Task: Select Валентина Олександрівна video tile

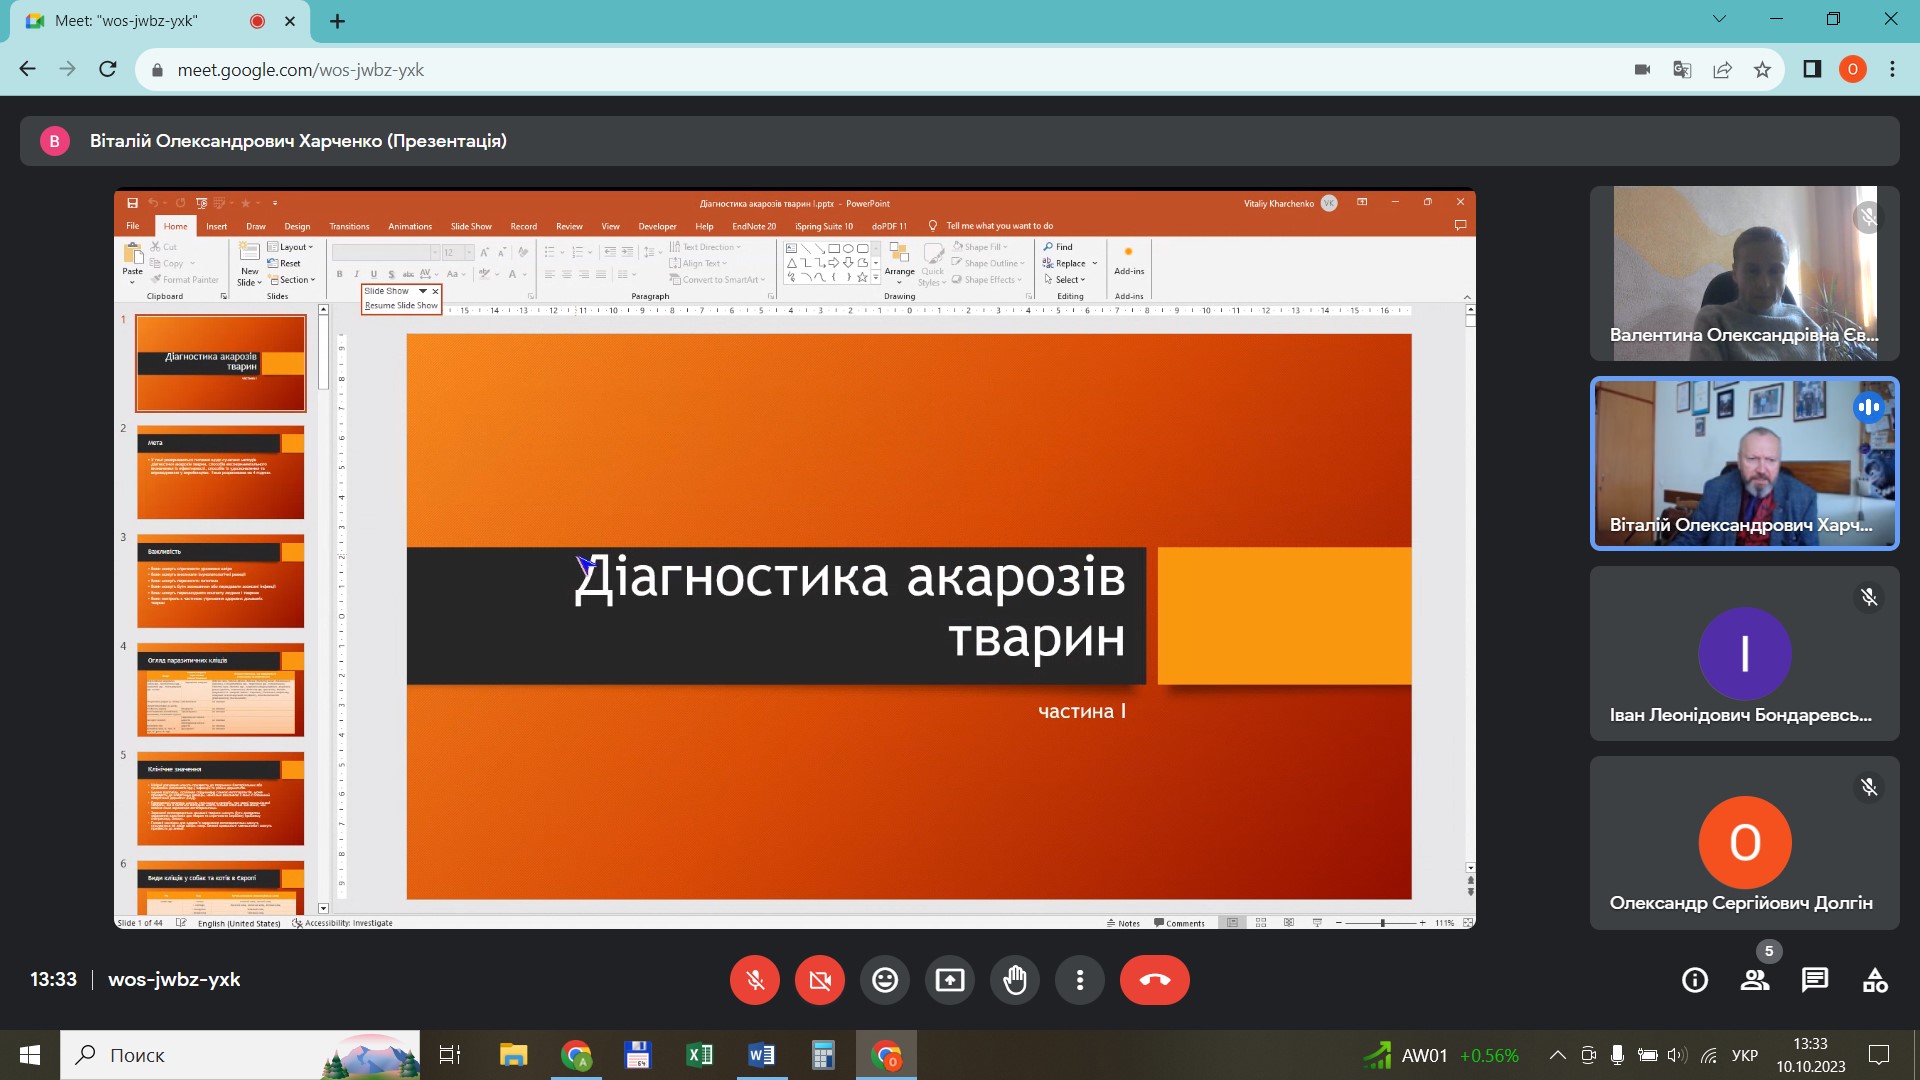Action: tap(1745, 273)
